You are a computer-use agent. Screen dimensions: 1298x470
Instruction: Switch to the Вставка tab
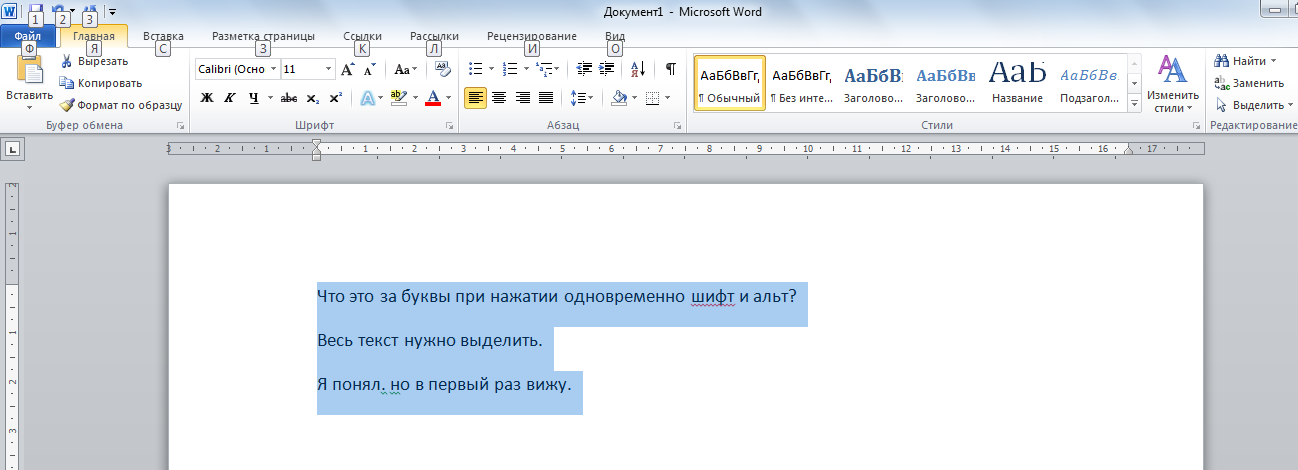(x=163, y=36)
